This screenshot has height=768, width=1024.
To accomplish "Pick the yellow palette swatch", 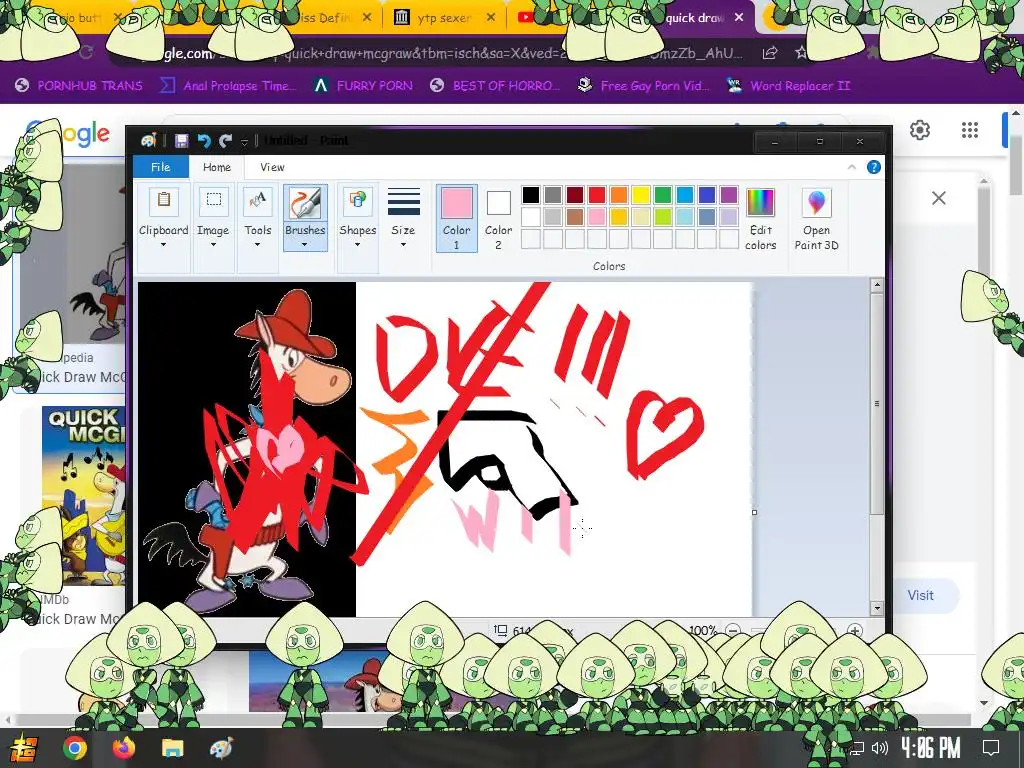I will click(x=641, y=195).
